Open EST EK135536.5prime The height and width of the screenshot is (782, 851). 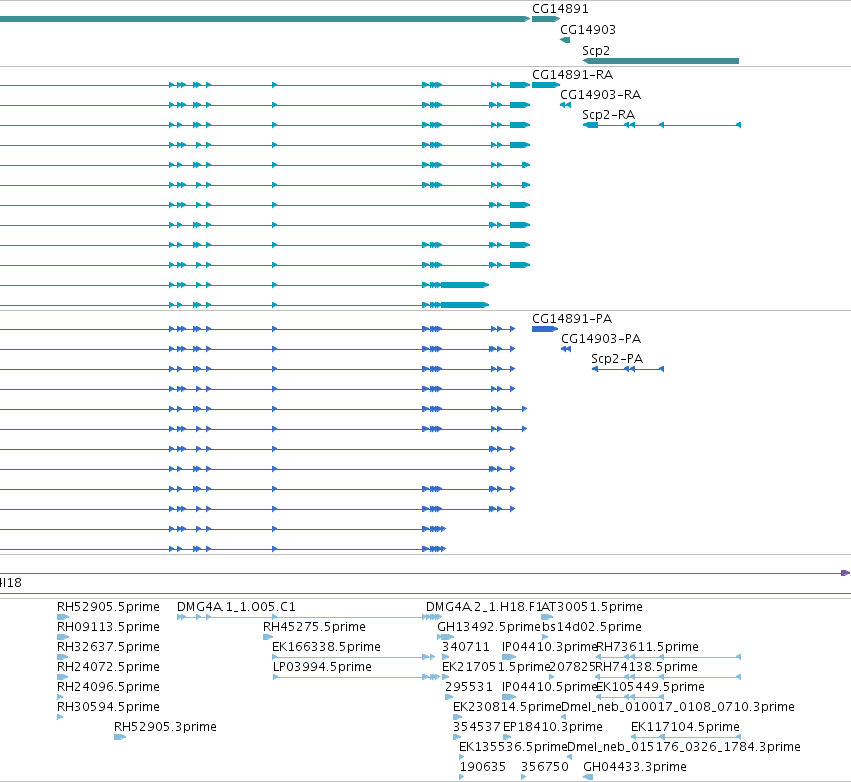pyautogui.click(x=513, y=747)
